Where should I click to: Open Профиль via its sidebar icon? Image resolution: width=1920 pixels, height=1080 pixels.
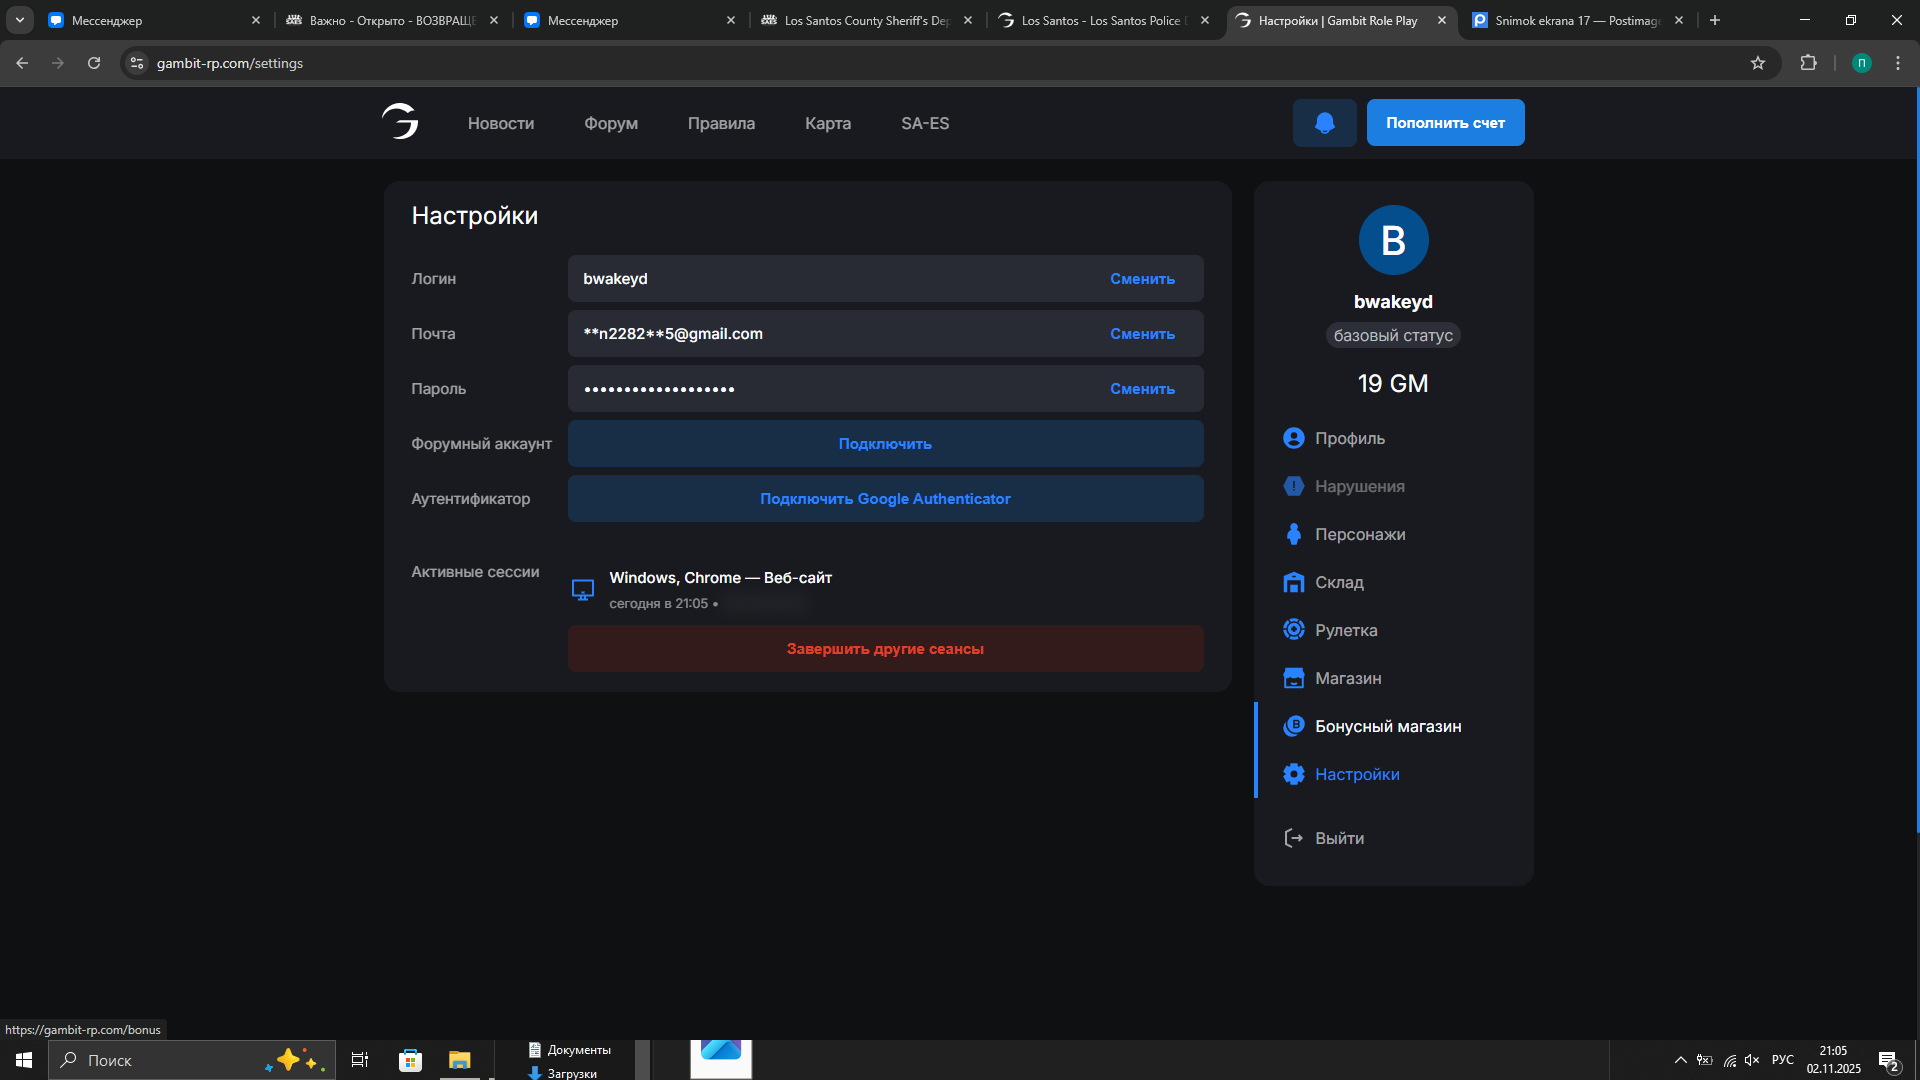(1293, 438)
